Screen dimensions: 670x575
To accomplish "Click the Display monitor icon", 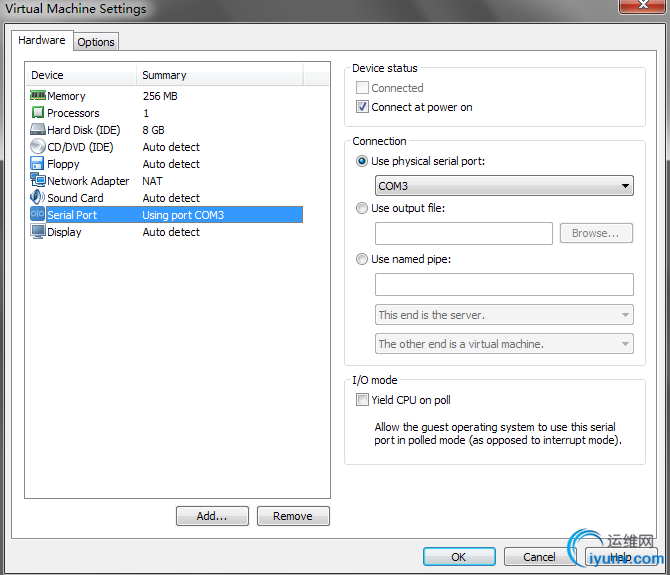I will pos(38,232).
